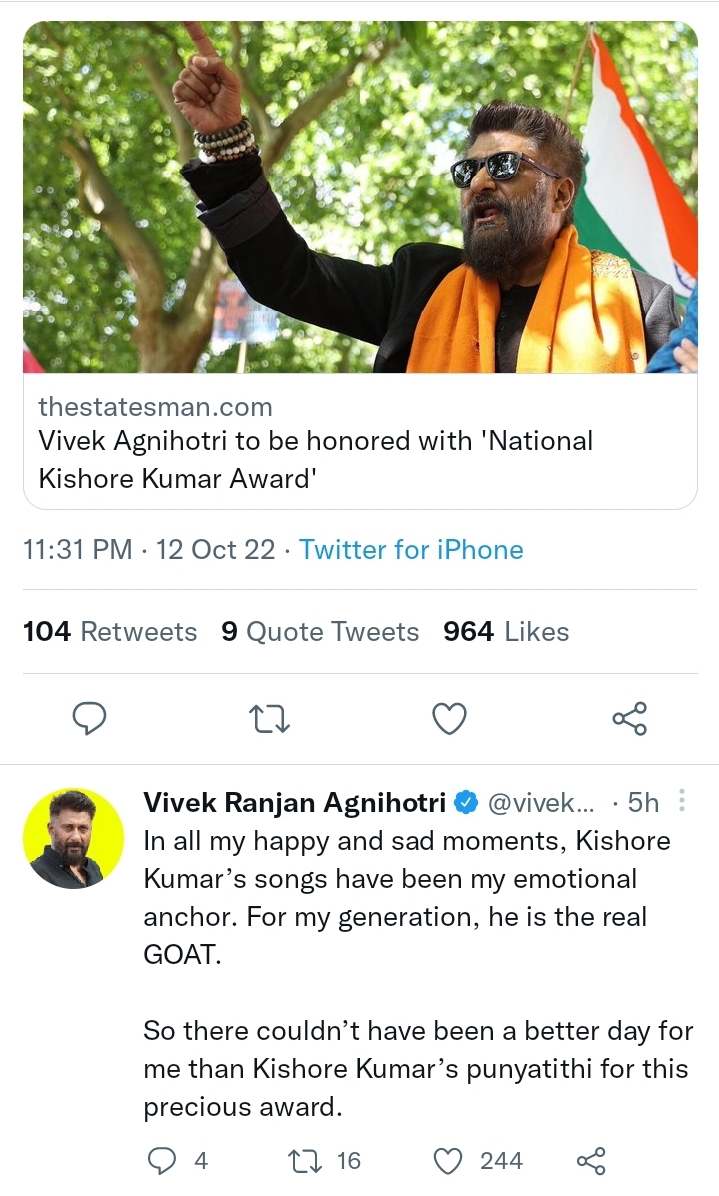This screenshot has height=1196, width=719.
Task: Like the main tweet
Action: (450, 718)
